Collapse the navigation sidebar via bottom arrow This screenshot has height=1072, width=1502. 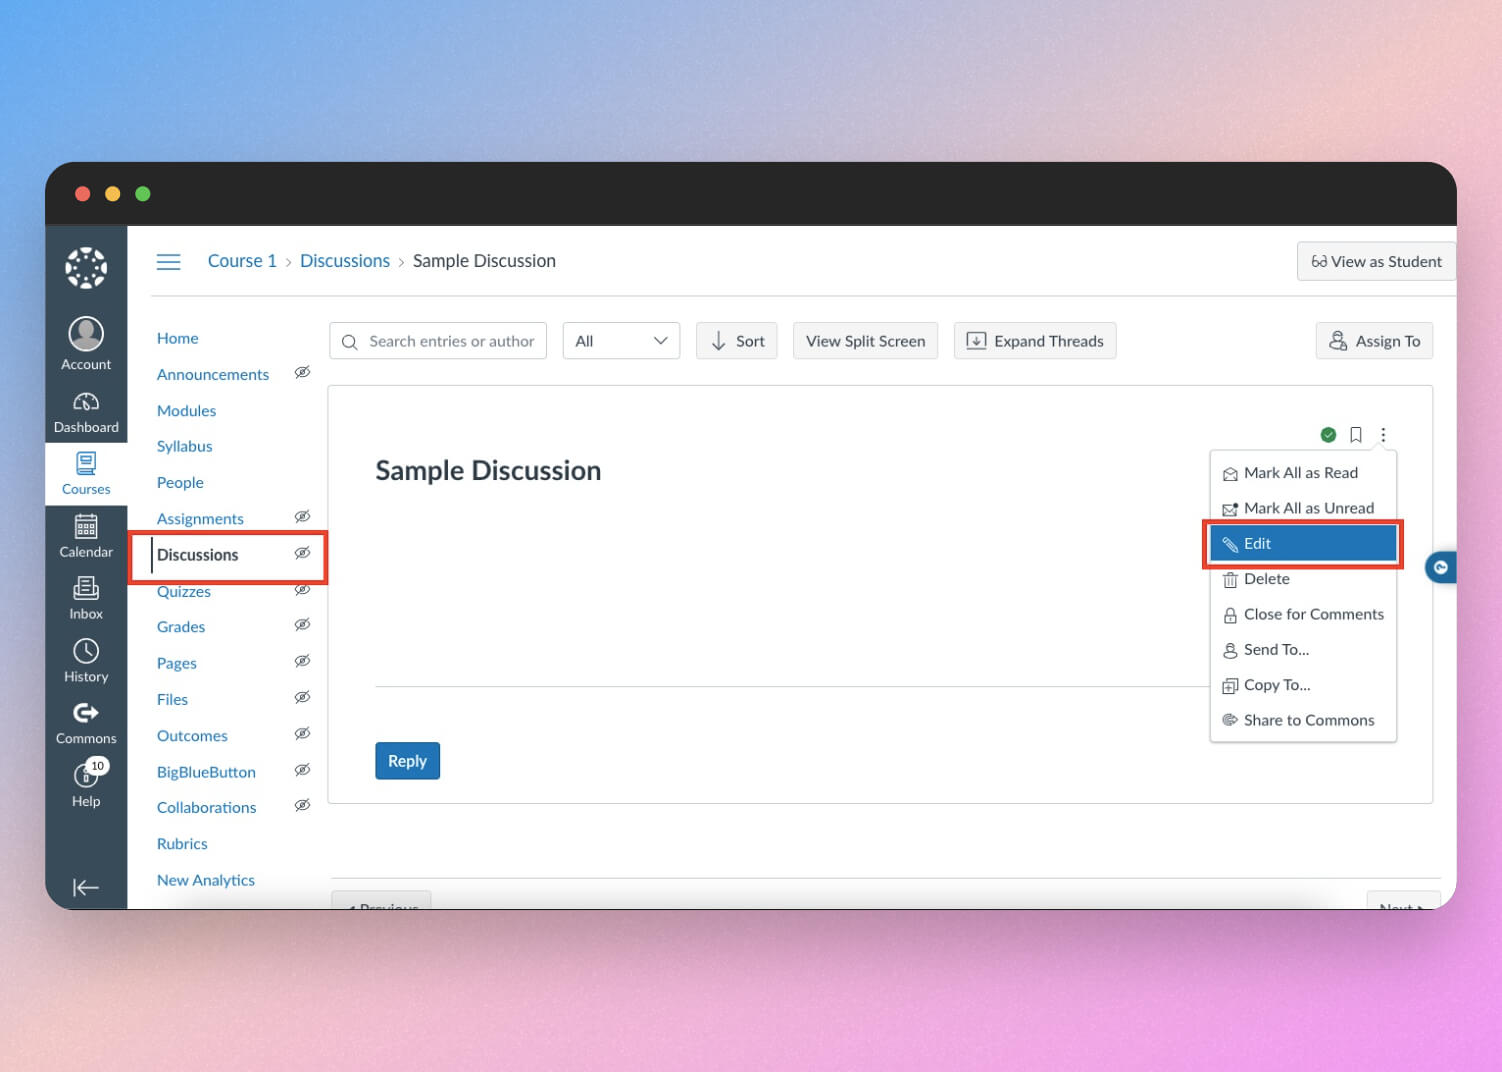click(86, 887)
